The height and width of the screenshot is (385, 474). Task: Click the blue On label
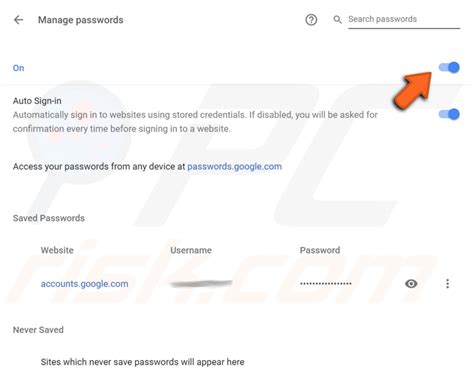[18, 68]
